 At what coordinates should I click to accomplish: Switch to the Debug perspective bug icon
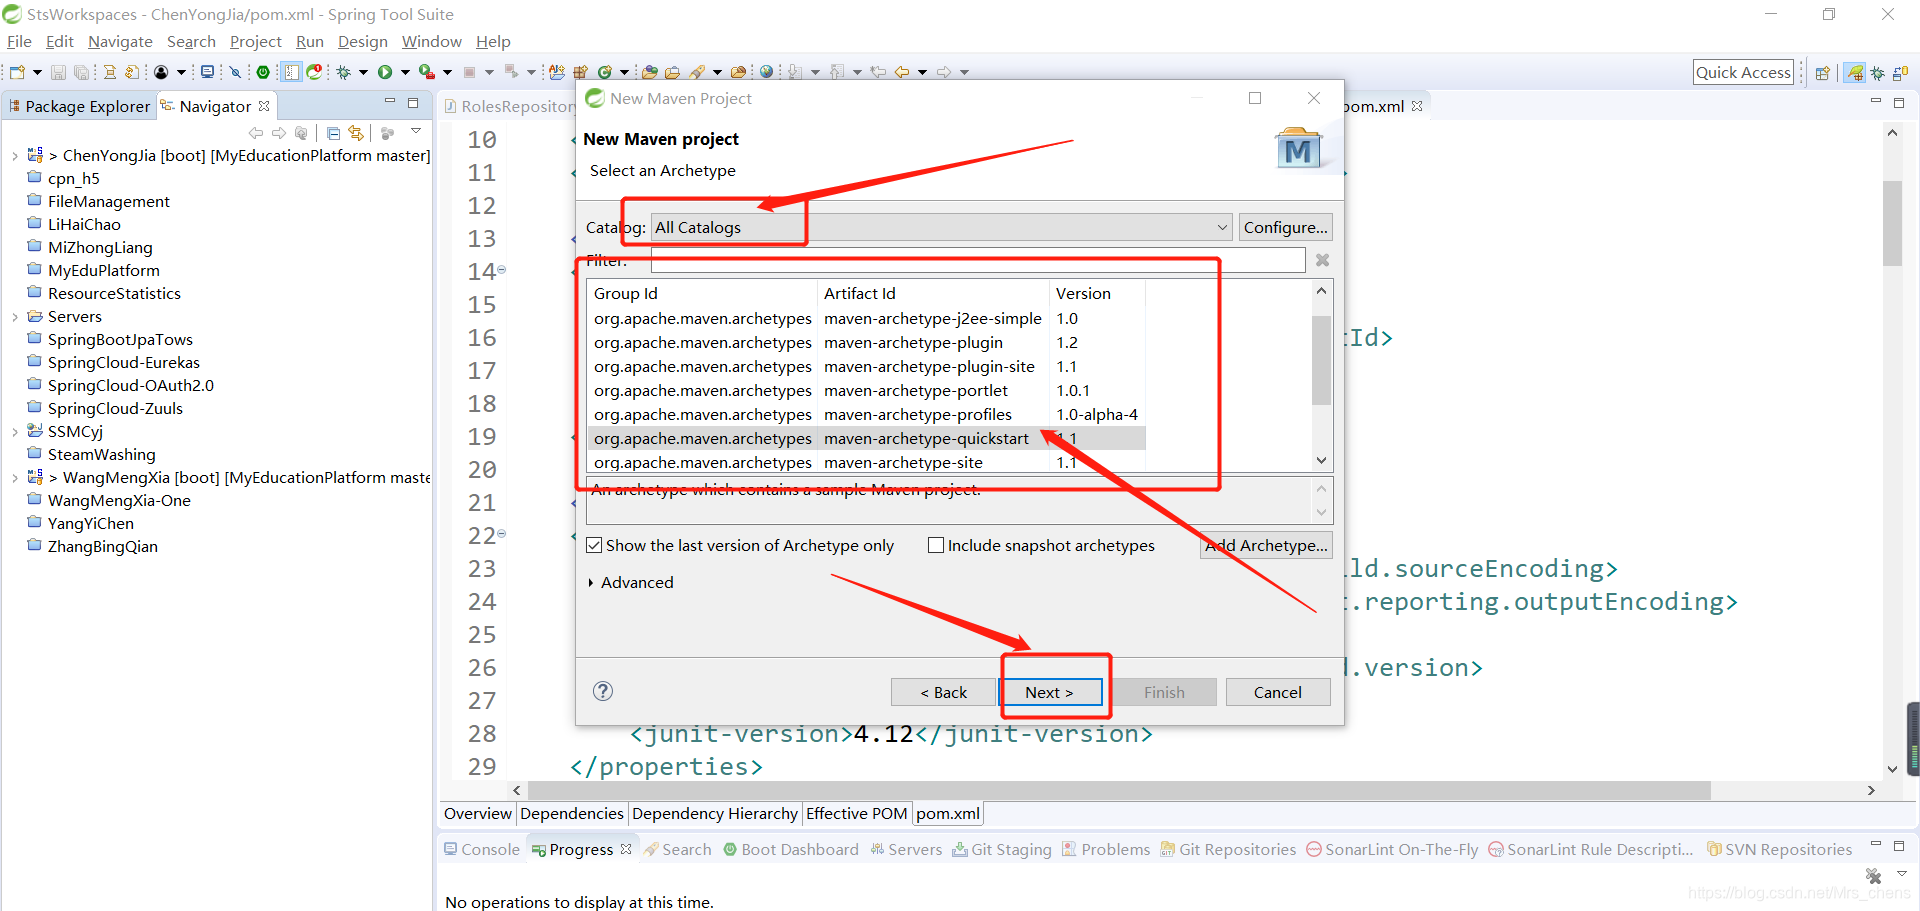click(1878, 73)
